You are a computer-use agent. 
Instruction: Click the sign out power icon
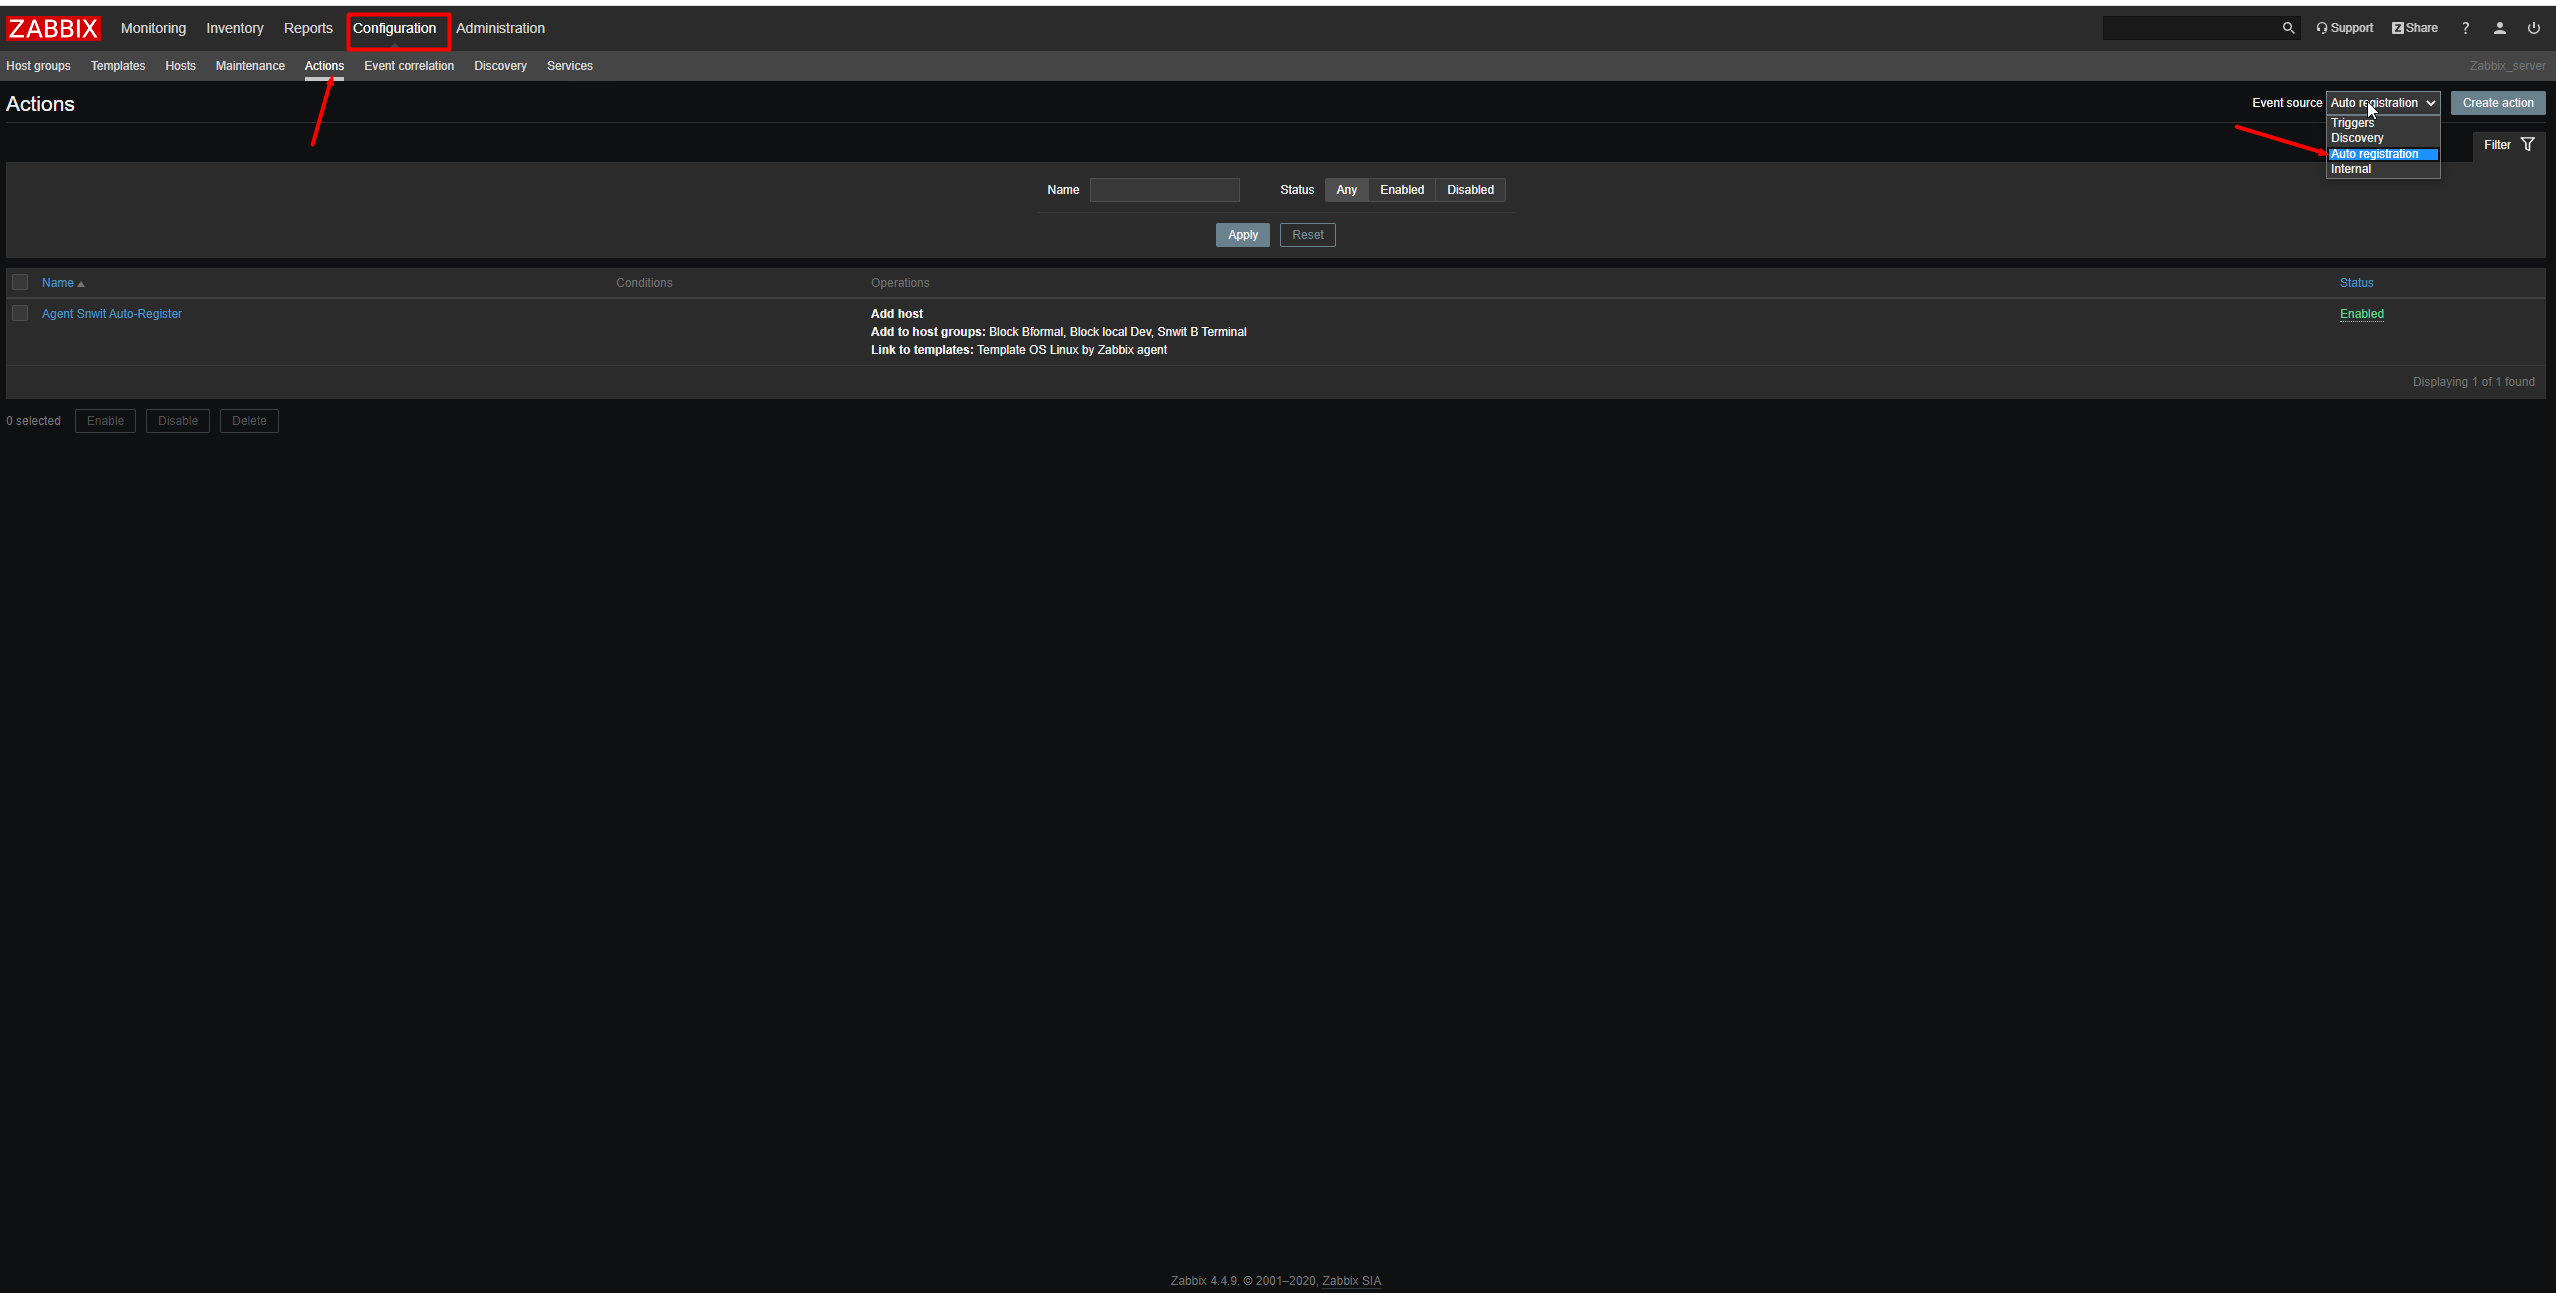click(x=2533, y=28)
